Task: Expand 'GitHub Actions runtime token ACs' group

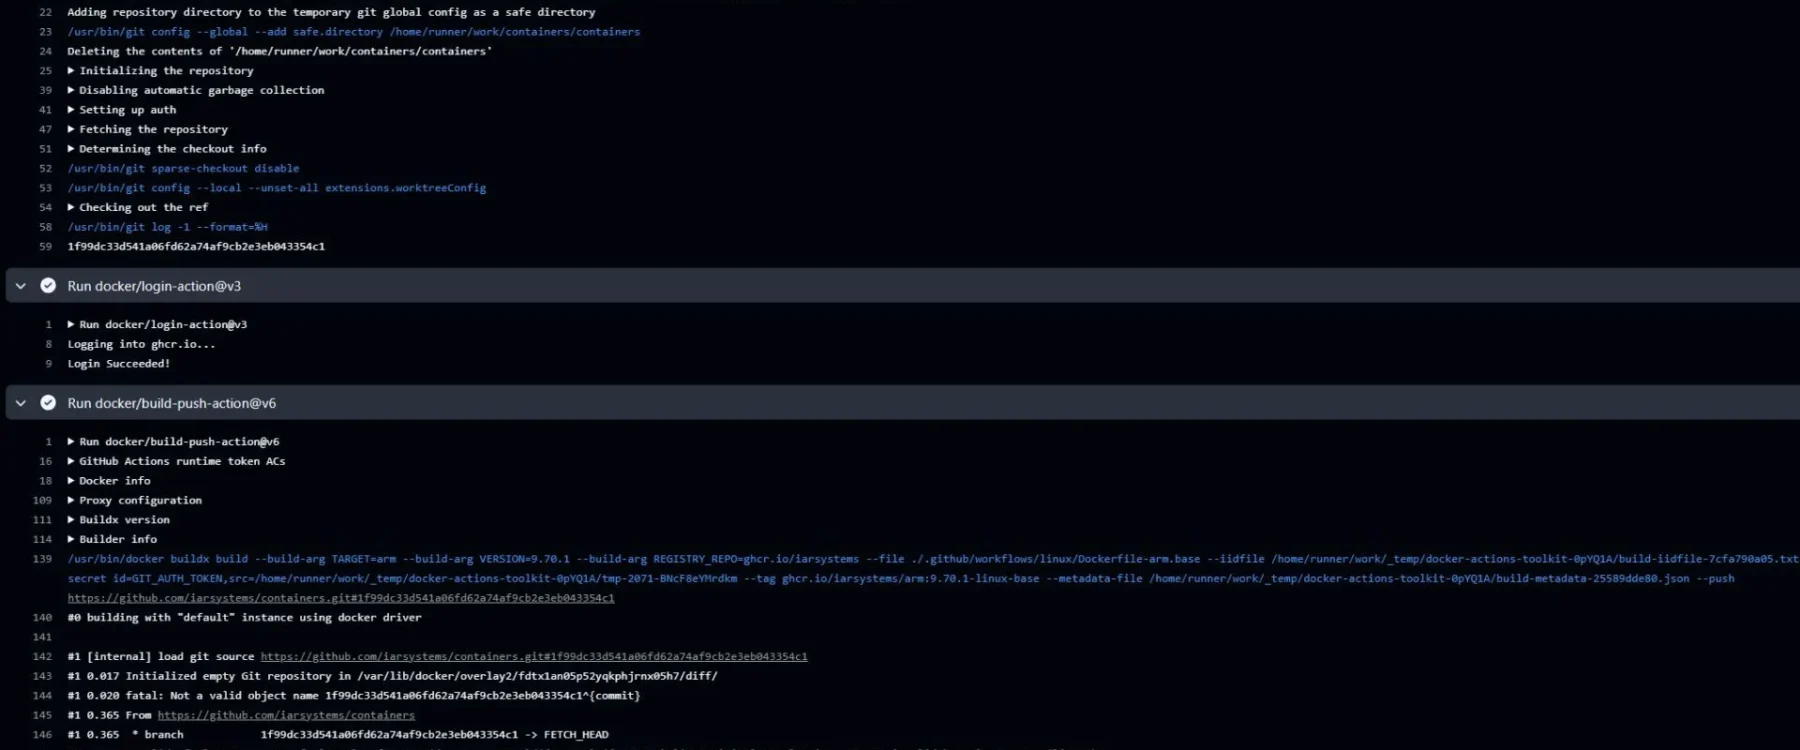Action: point(71,461)
